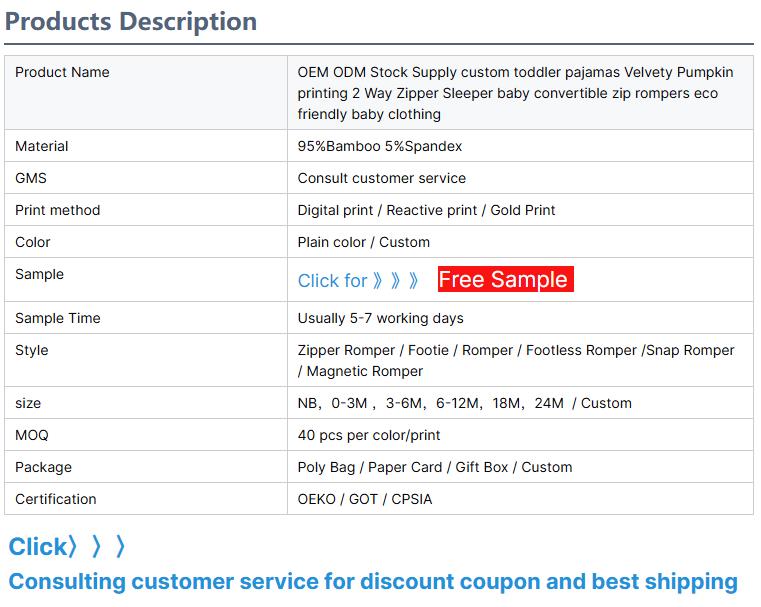Click "Usually 5-7 working days" text
Image resolution: width=761 pixels, height=607 pixels.
(x=380, y=318)
